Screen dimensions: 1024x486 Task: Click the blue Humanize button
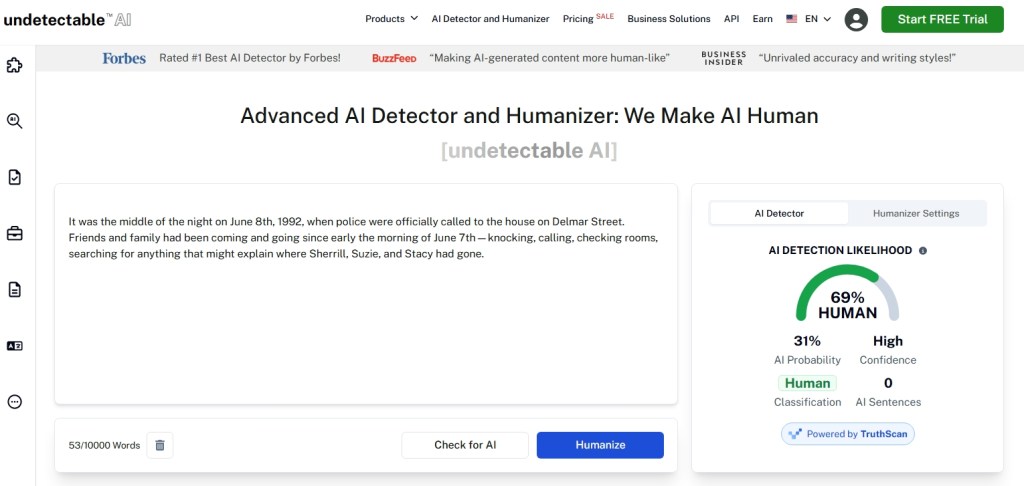coord(600,445)
